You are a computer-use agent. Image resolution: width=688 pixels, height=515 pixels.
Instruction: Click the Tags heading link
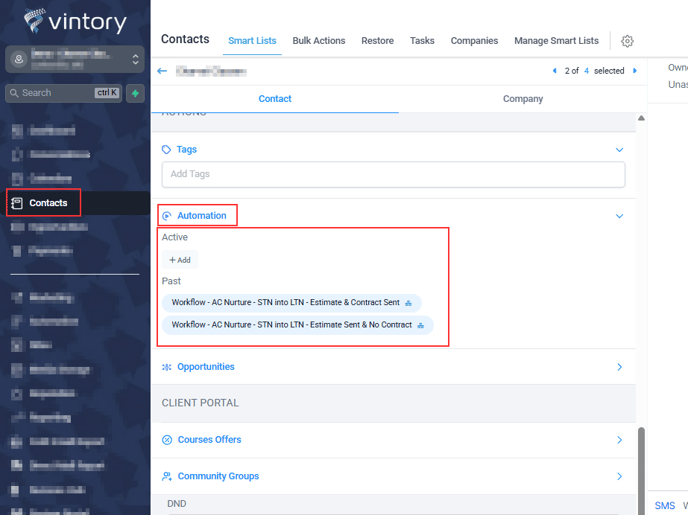[x=186, y=150]
